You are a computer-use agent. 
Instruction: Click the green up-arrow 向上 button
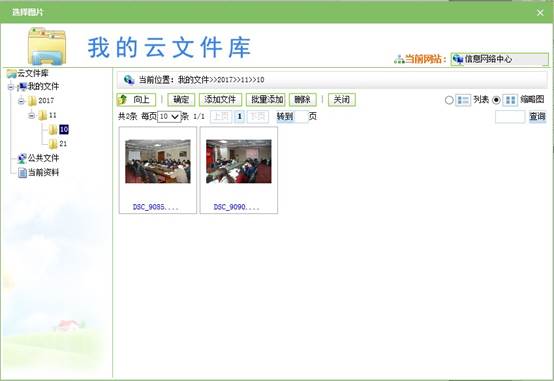(136, 100)
